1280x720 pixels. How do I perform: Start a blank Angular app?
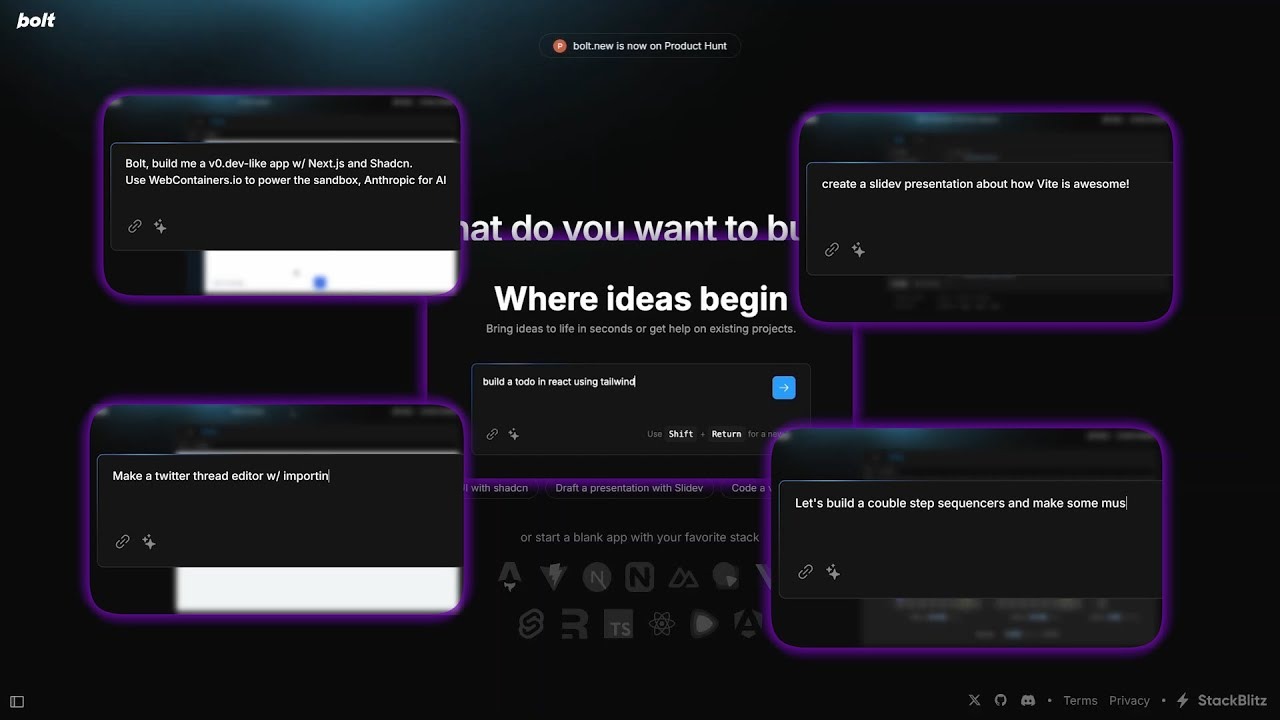[x=748, y=625]
